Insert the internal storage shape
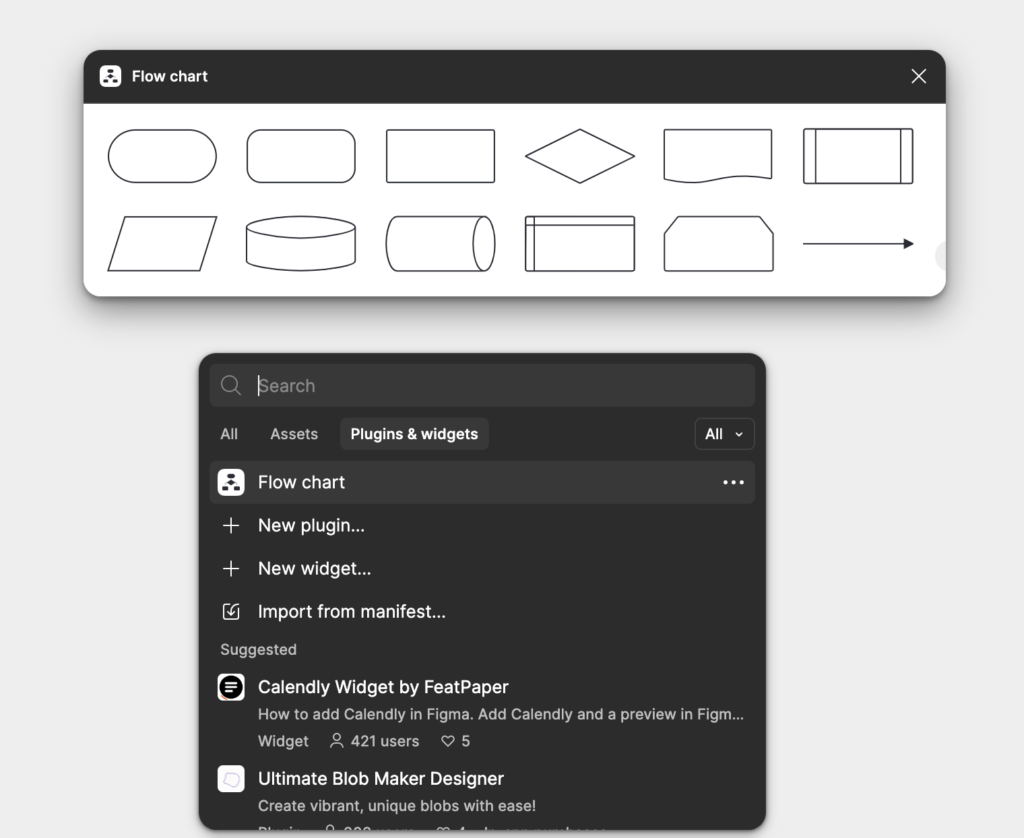 (x=580, y=244)
